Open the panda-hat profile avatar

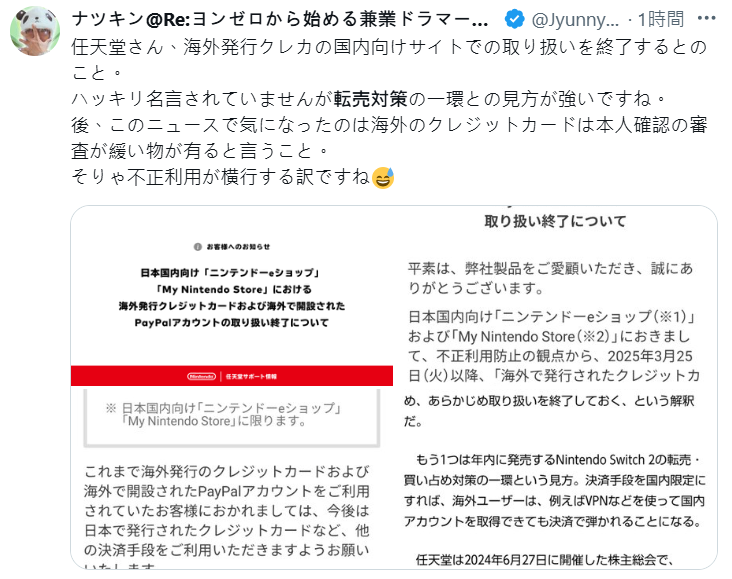(35, 31)
